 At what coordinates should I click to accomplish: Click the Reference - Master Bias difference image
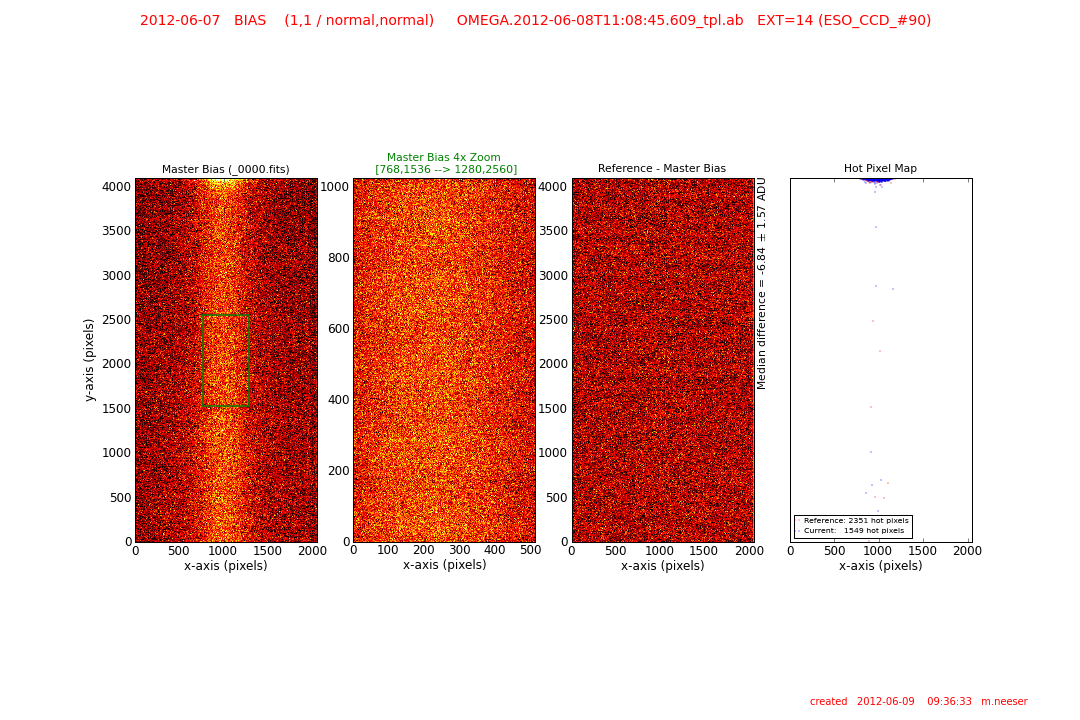(x=662, y=360)
